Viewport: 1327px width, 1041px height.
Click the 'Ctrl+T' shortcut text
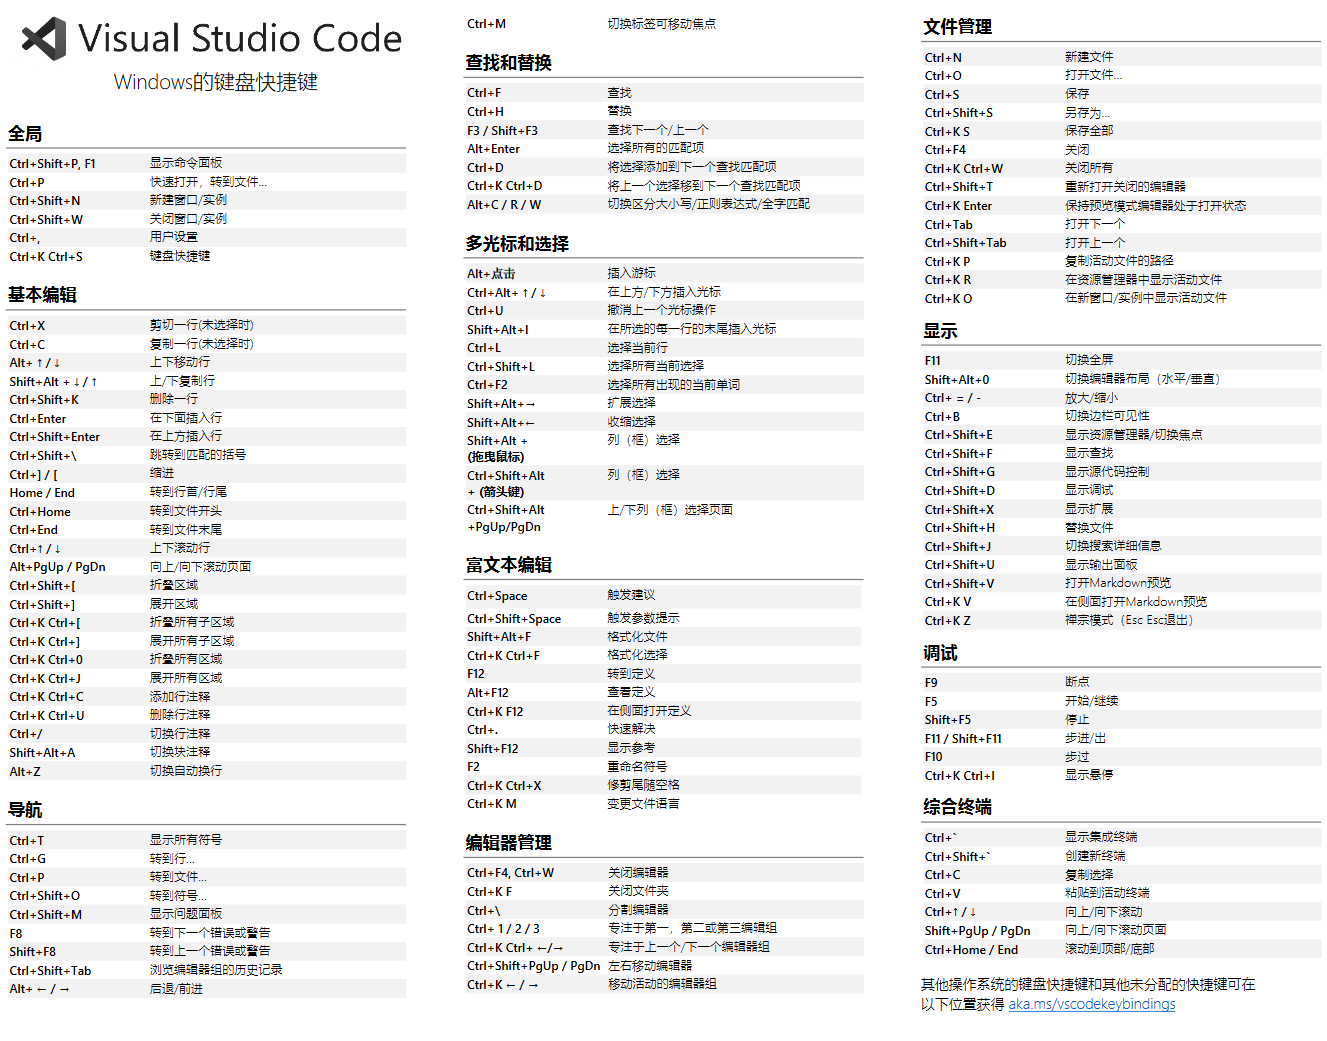(x=27, y=841)
